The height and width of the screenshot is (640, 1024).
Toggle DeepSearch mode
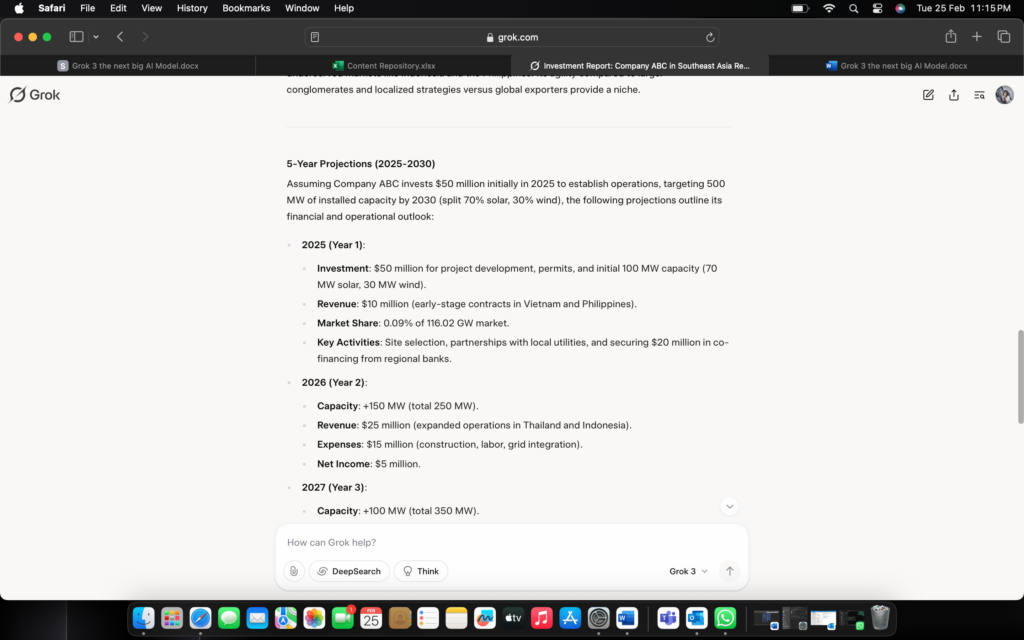click(x=349, y=571)
